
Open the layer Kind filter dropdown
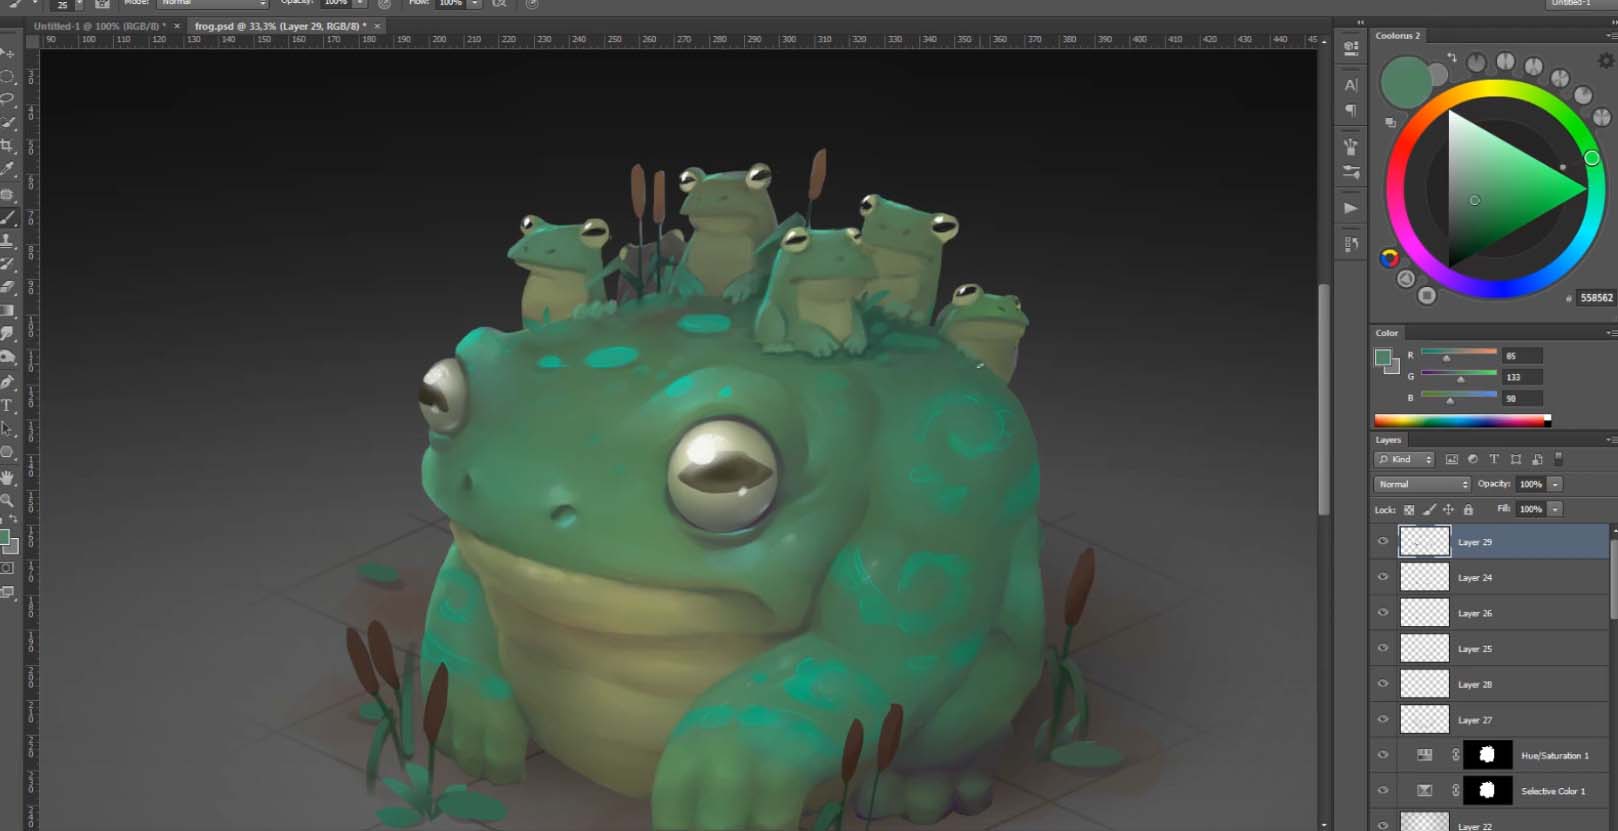pyautogui.click(x=1405, y=459)
